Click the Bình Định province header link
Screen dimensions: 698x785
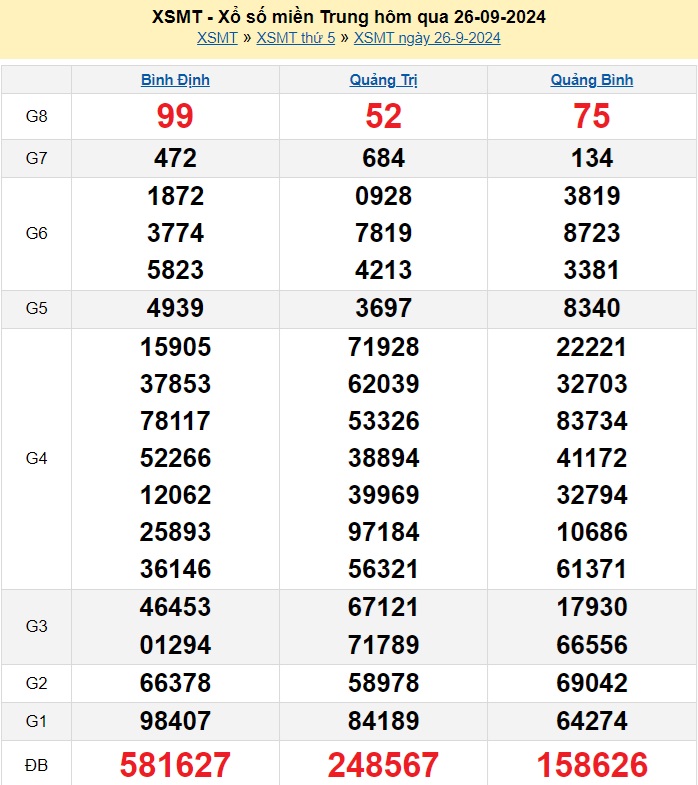pos(175,80)
